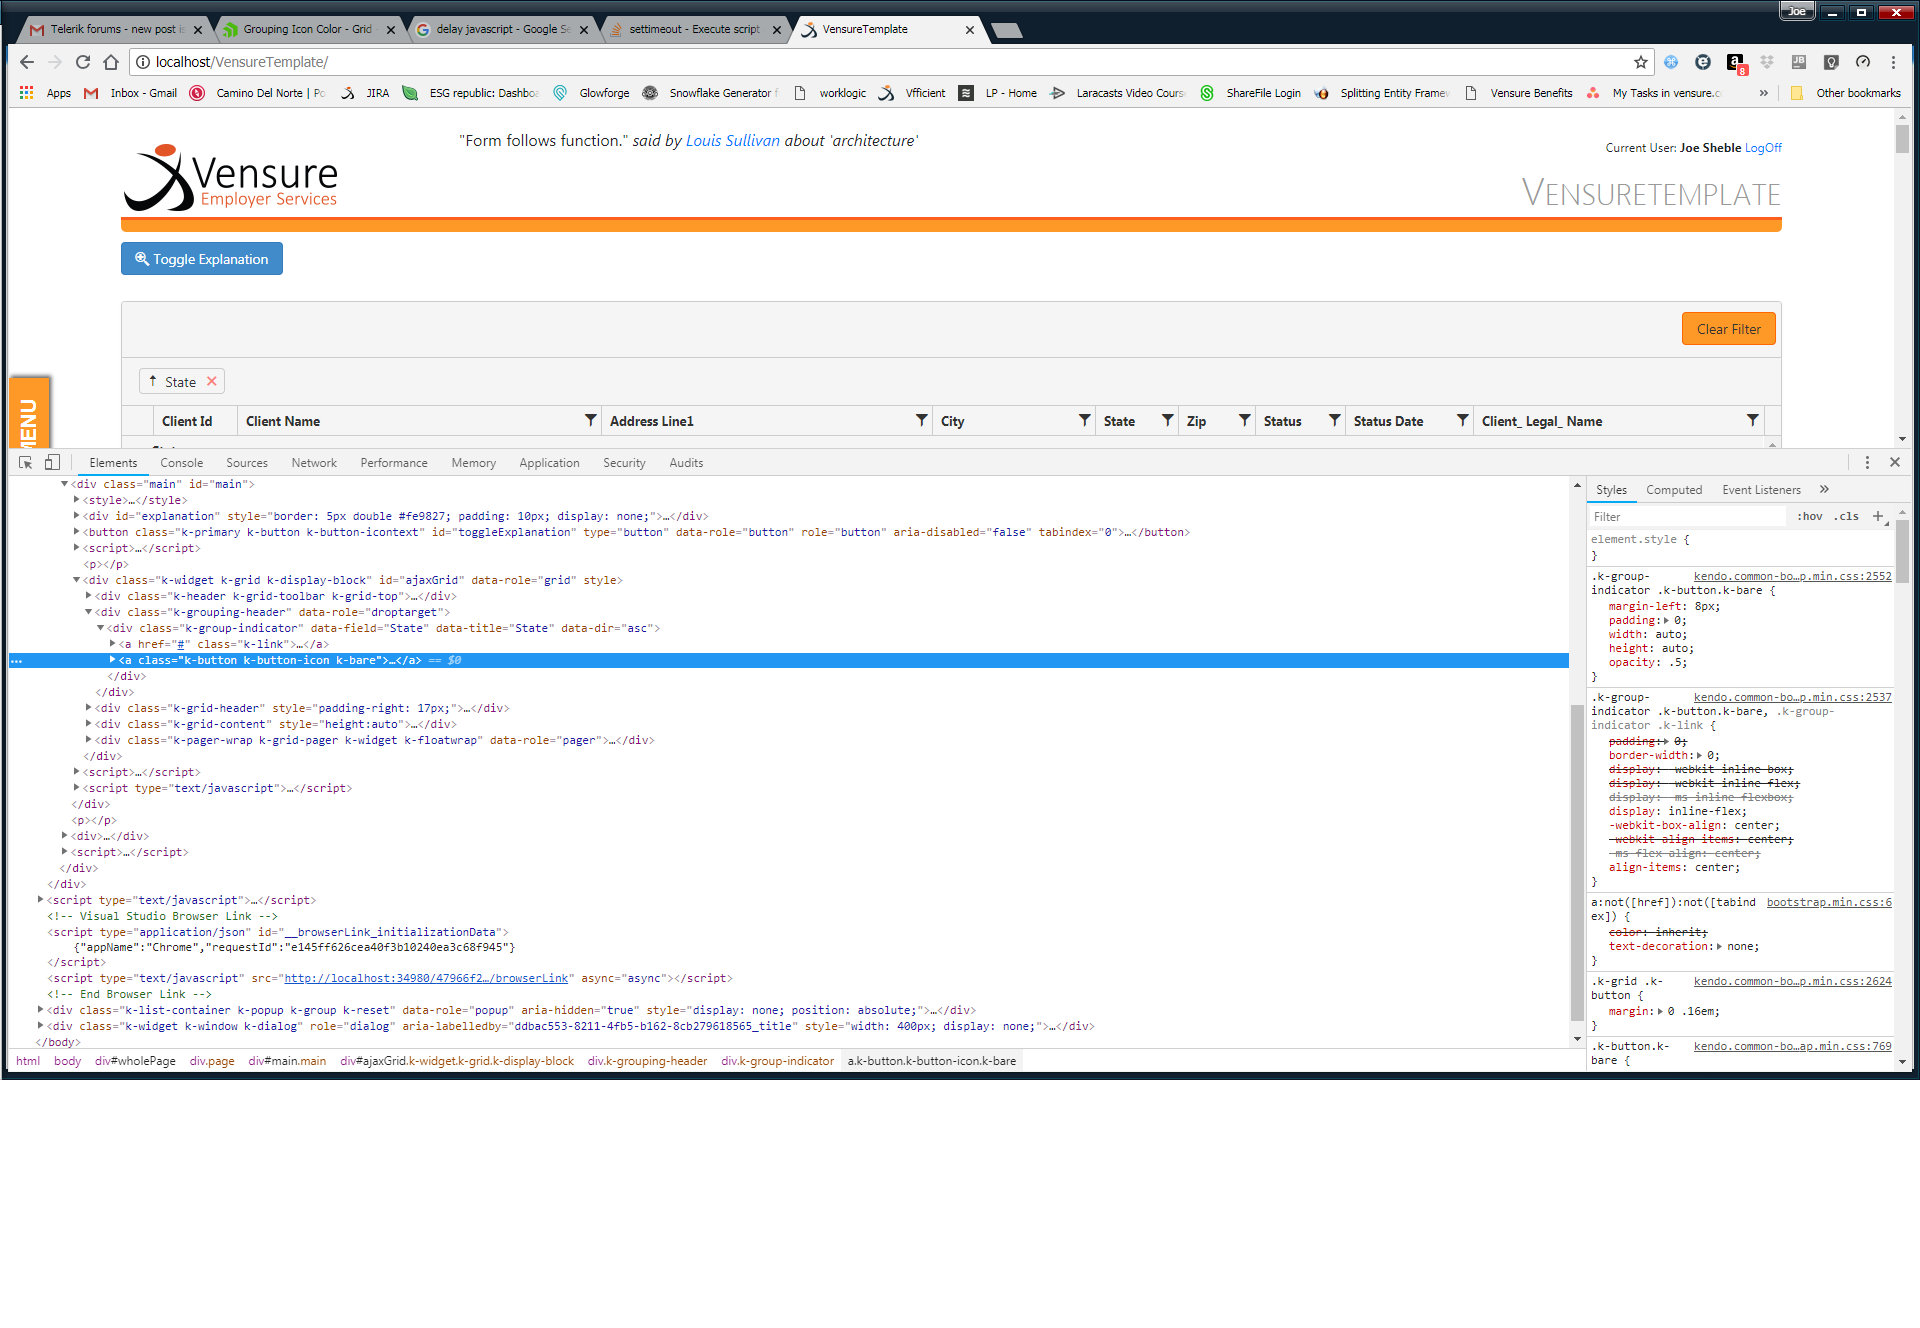
Task: Bookmark this page with the star icon
Action: (1641, 62)
